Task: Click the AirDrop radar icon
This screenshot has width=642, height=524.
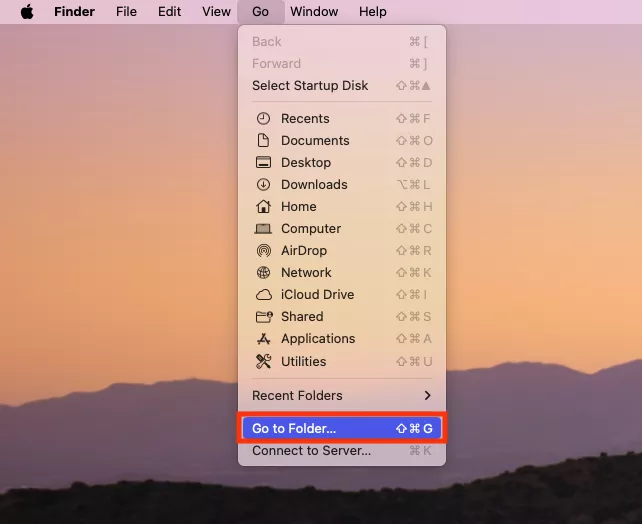Action: (x=263, y=251)
